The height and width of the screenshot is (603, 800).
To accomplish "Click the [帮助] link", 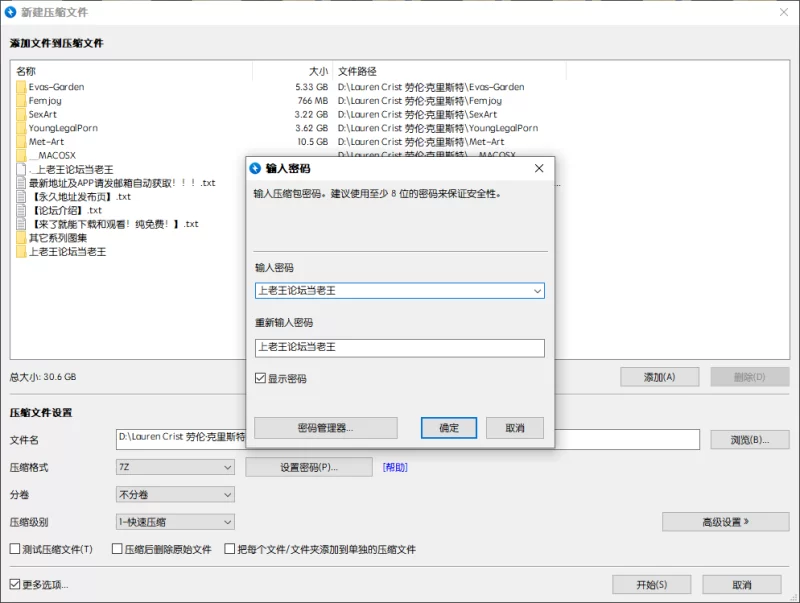I will click(394, 467).
